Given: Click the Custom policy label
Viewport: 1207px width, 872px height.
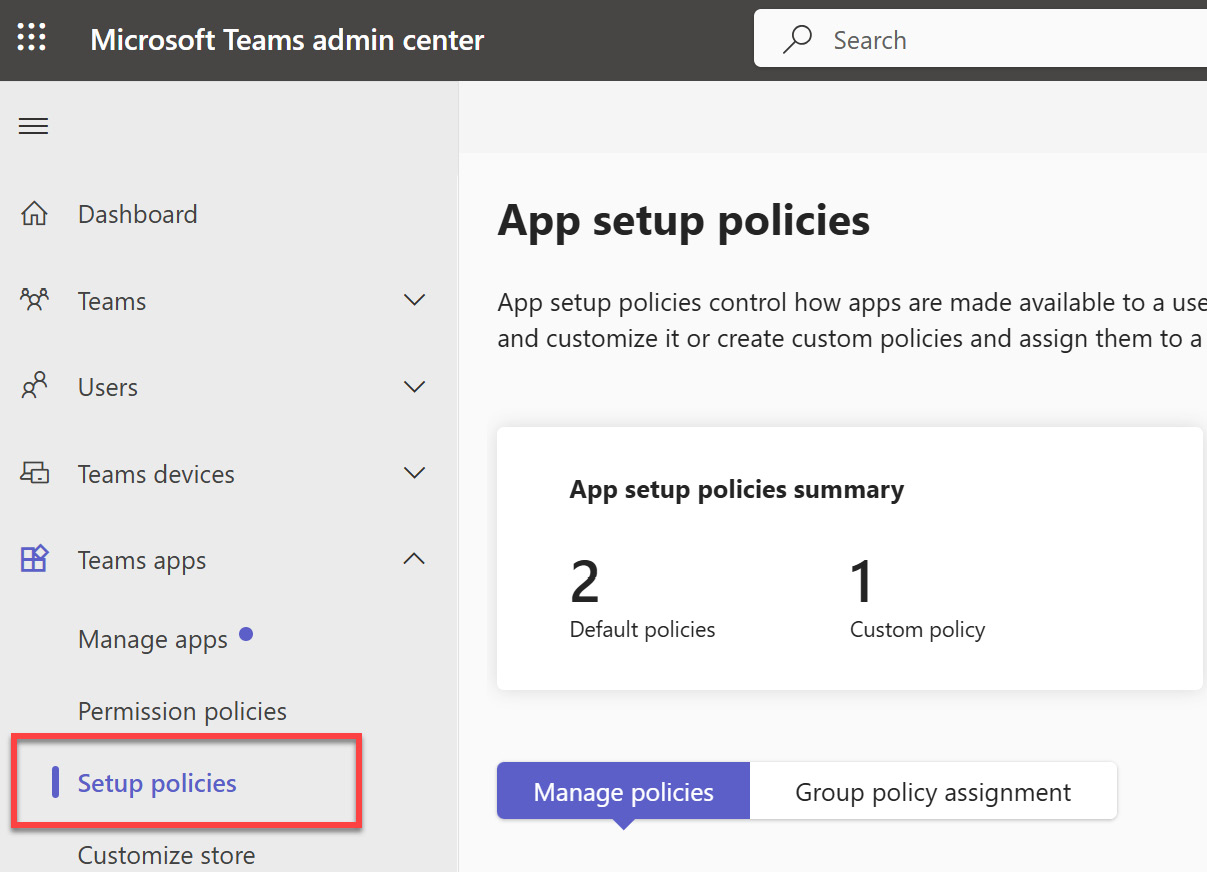Looking at the screenshot, I should pyautogui.click(x=918, y=630).
